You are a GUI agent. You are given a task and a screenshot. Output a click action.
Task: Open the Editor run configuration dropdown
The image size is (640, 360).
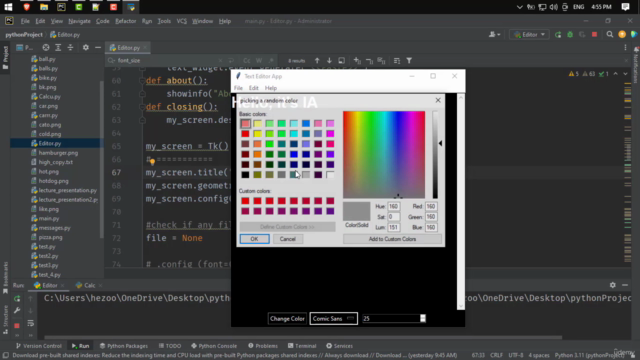coord(529,35)
